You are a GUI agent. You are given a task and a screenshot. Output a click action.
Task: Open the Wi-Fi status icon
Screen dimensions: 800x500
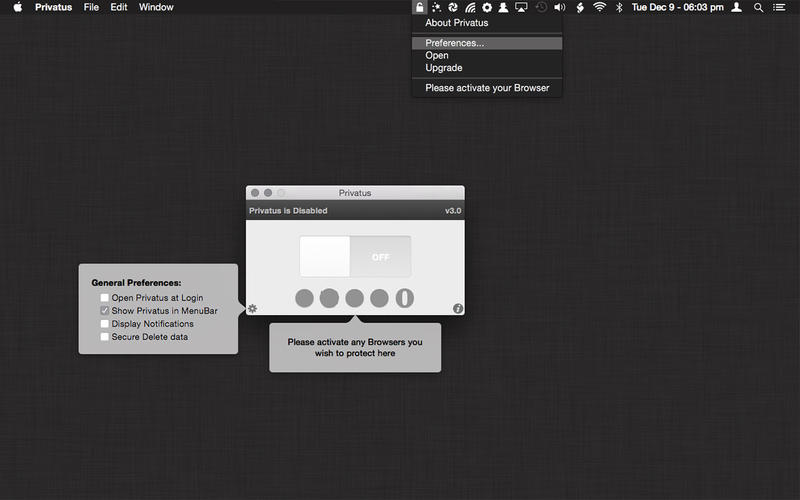click(x=599, y=7)
